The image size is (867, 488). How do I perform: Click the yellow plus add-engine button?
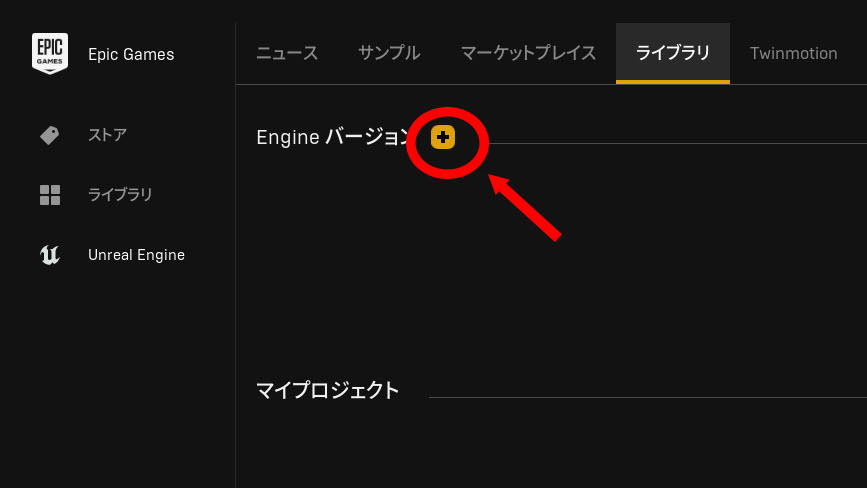(443, 137)
